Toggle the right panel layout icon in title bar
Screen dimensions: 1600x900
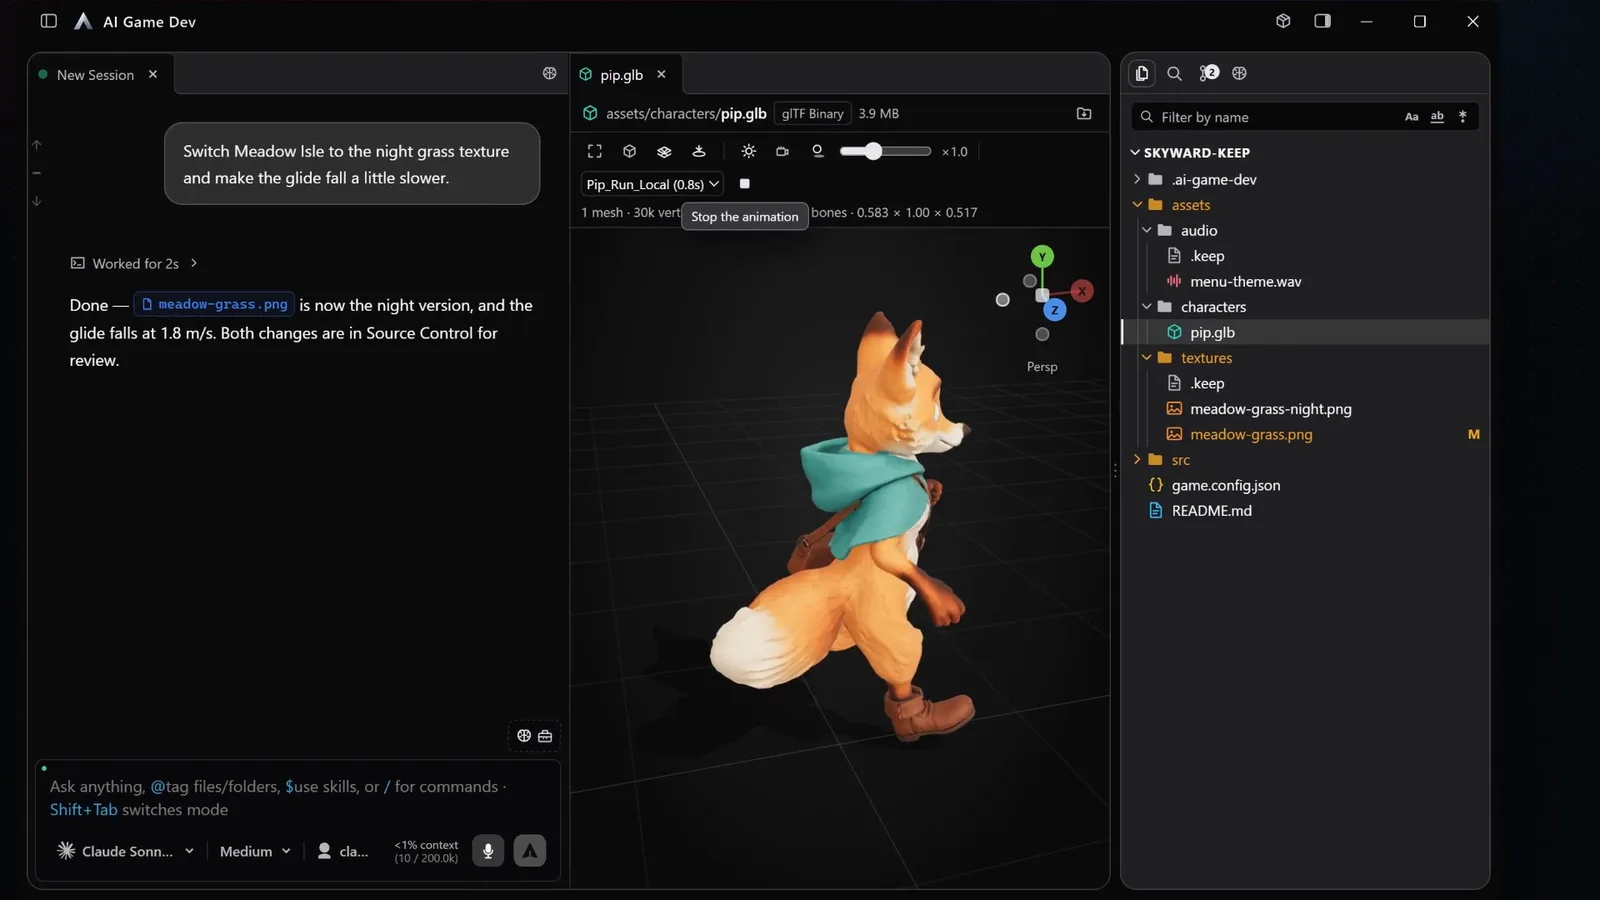coord(1322,21)
